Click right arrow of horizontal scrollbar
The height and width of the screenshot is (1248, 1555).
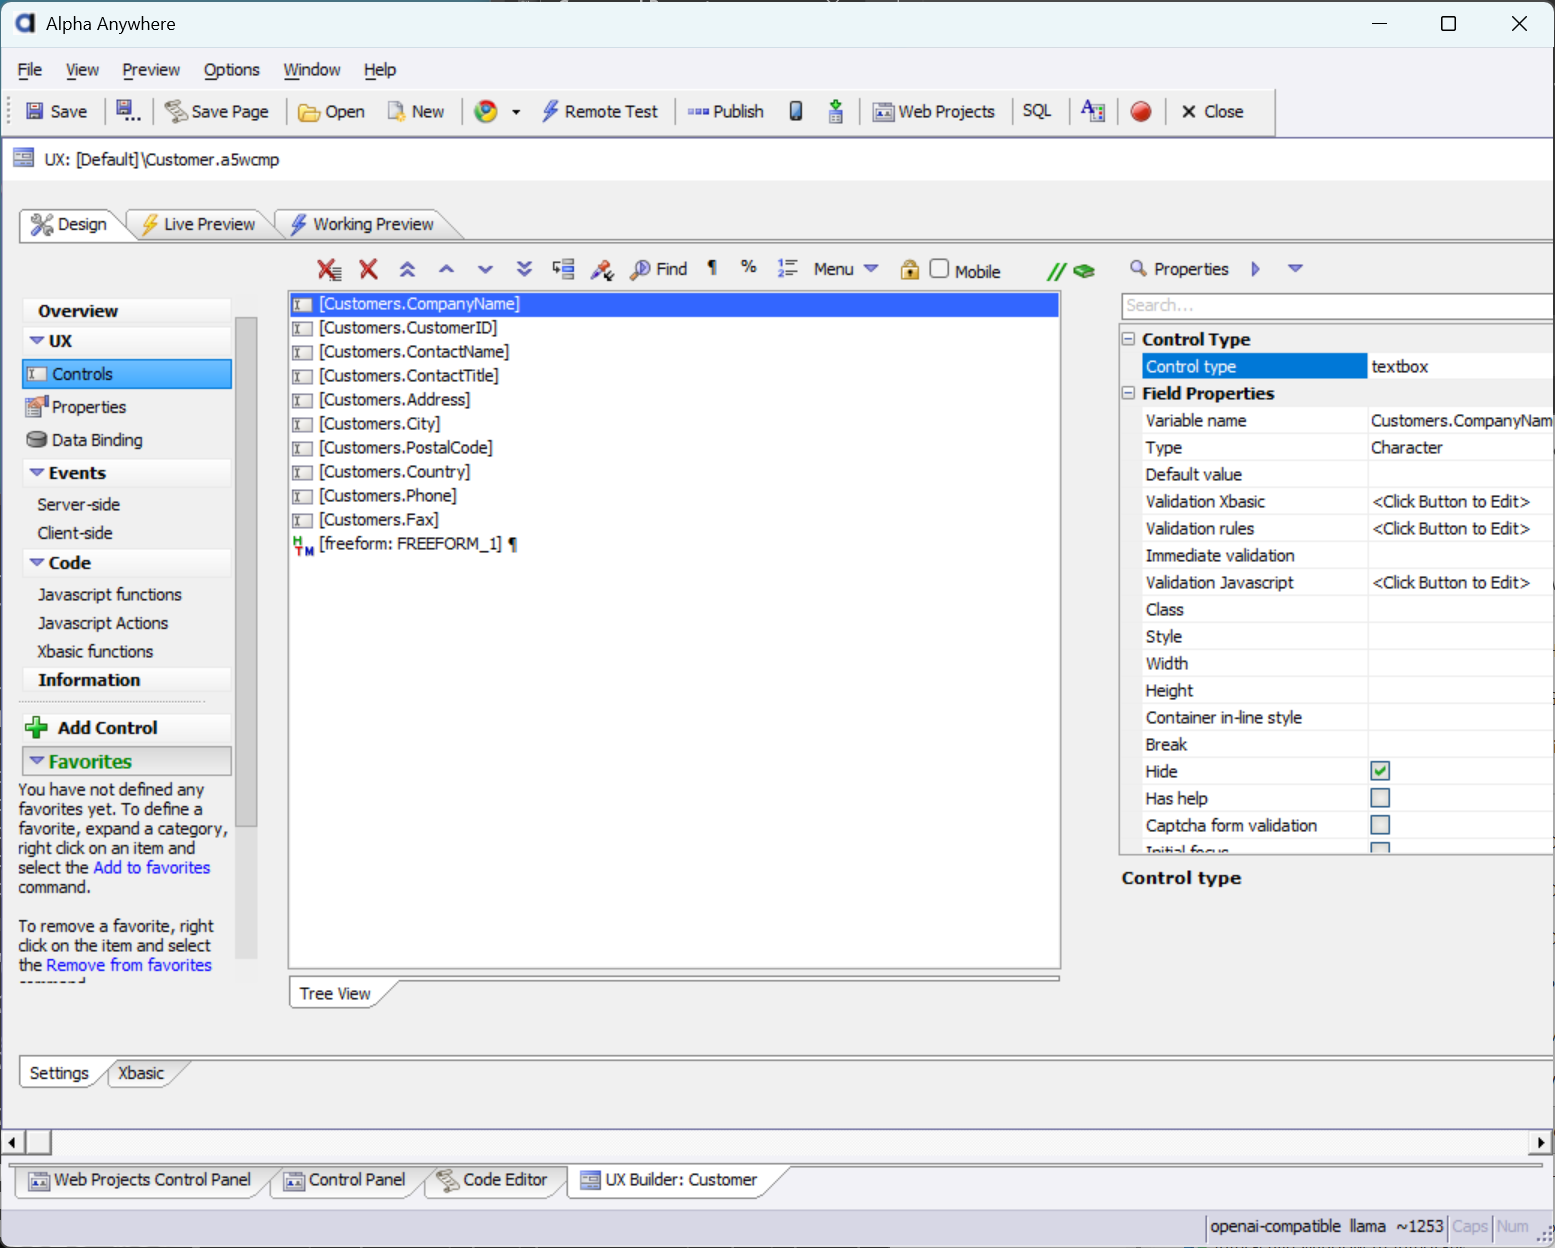[x=1541, y=1142]
